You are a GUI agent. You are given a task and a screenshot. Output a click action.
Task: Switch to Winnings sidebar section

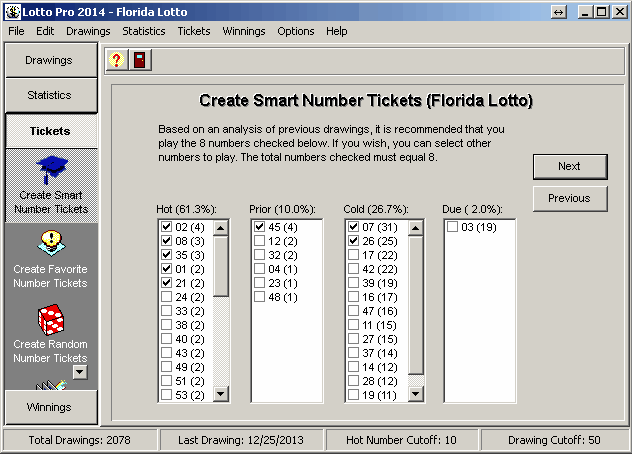click(51, 407)
